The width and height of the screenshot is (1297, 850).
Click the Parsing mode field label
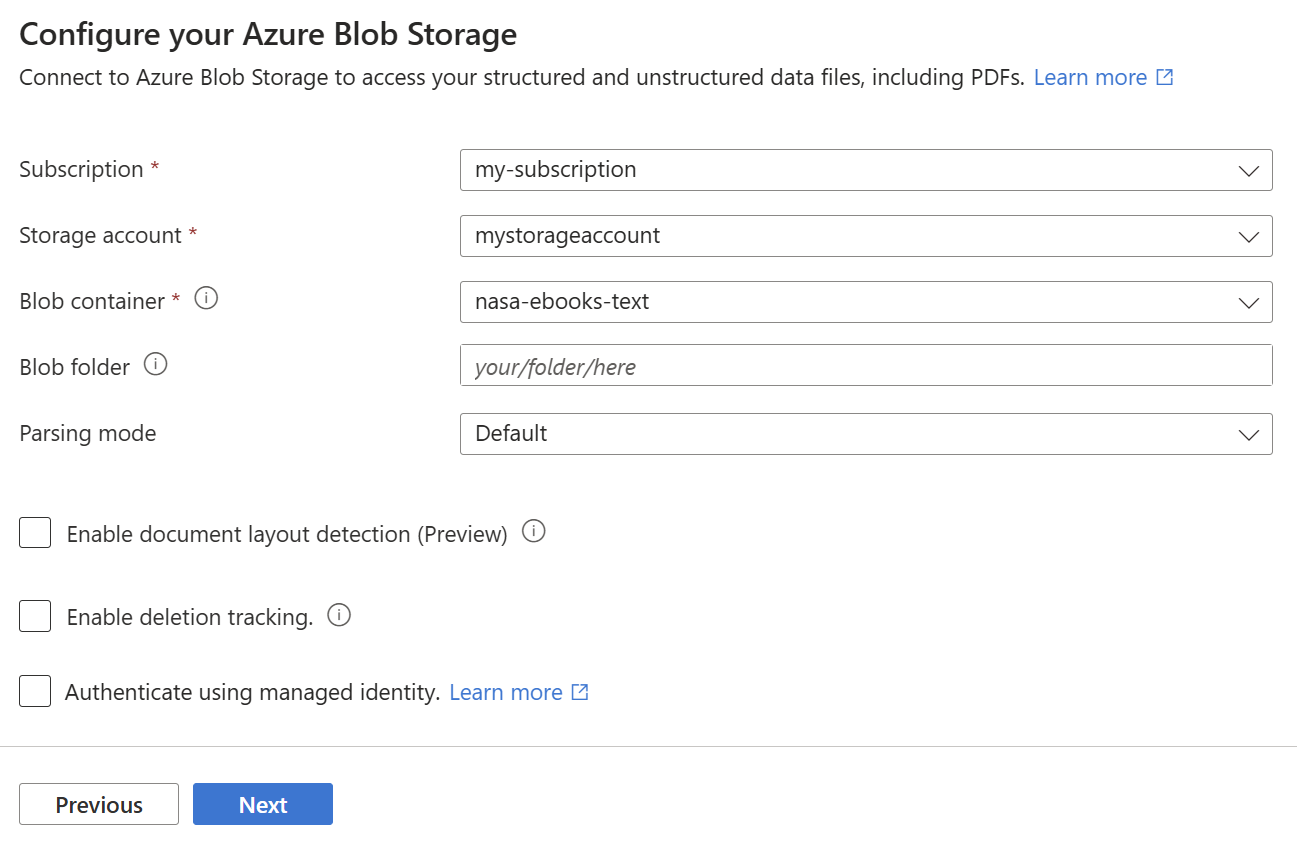pos(88,433)
